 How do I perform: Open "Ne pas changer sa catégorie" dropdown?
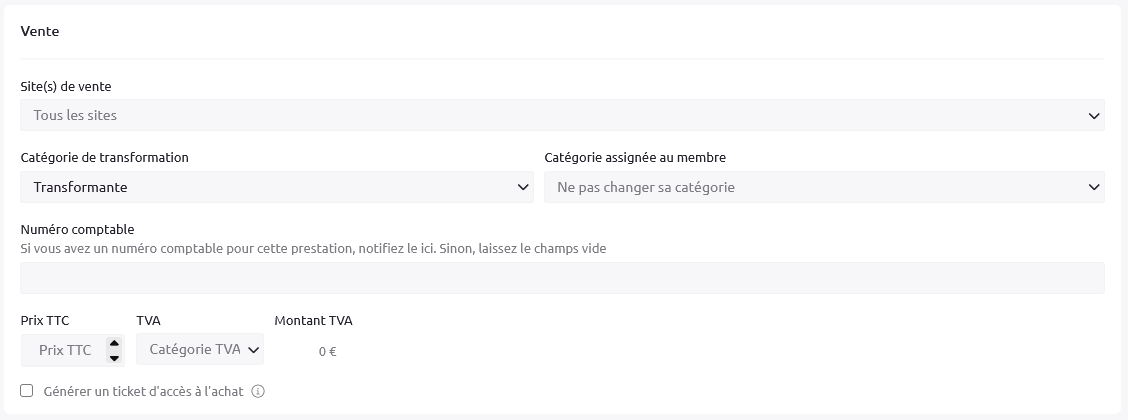click(824, 187)
